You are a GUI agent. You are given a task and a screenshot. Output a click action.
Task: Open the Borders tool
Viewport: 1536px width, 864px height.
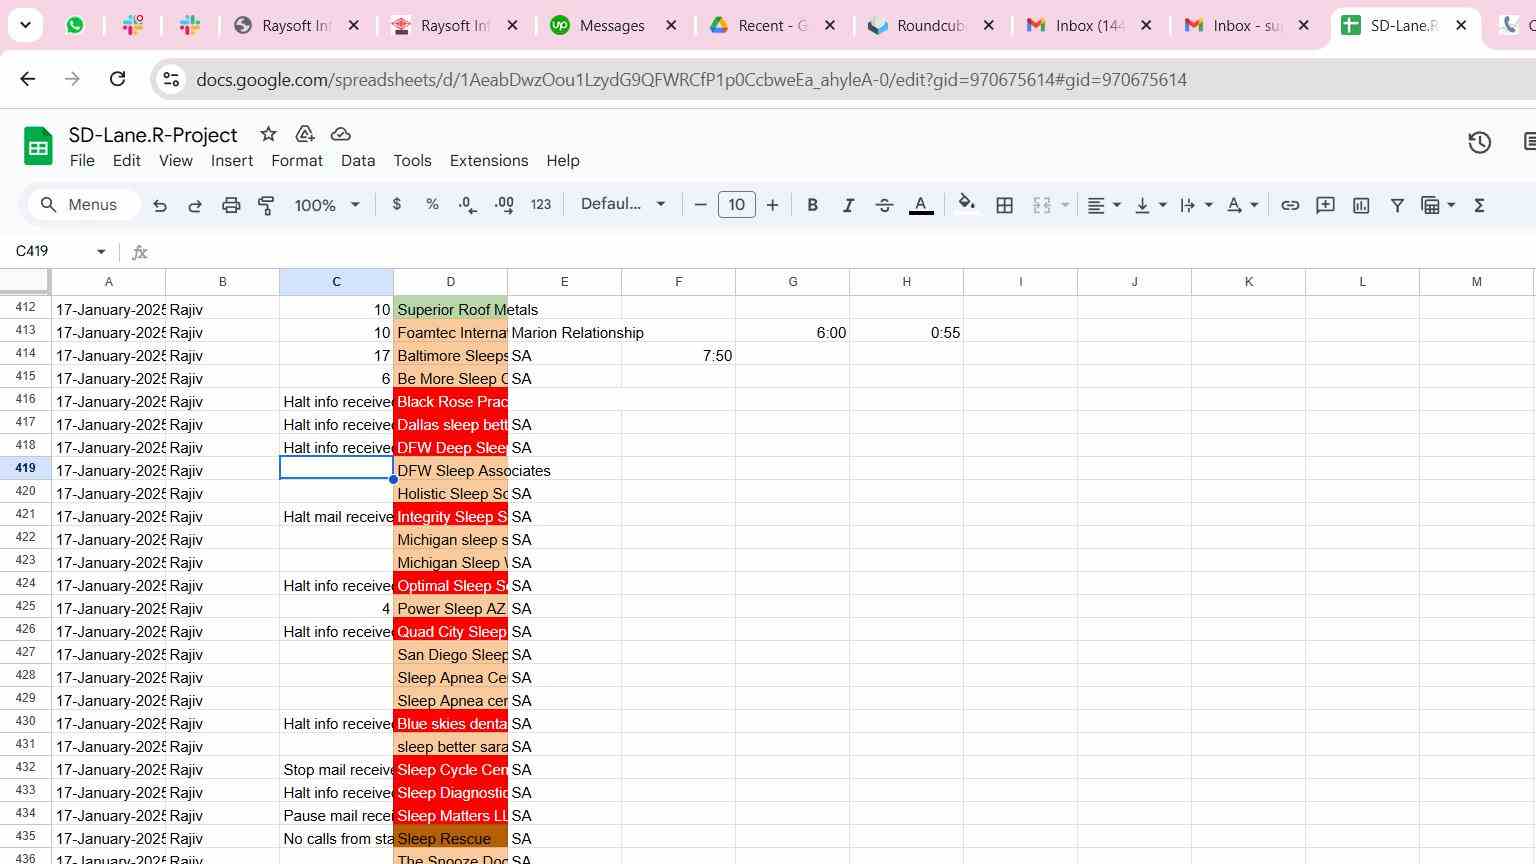(1004, 205)
